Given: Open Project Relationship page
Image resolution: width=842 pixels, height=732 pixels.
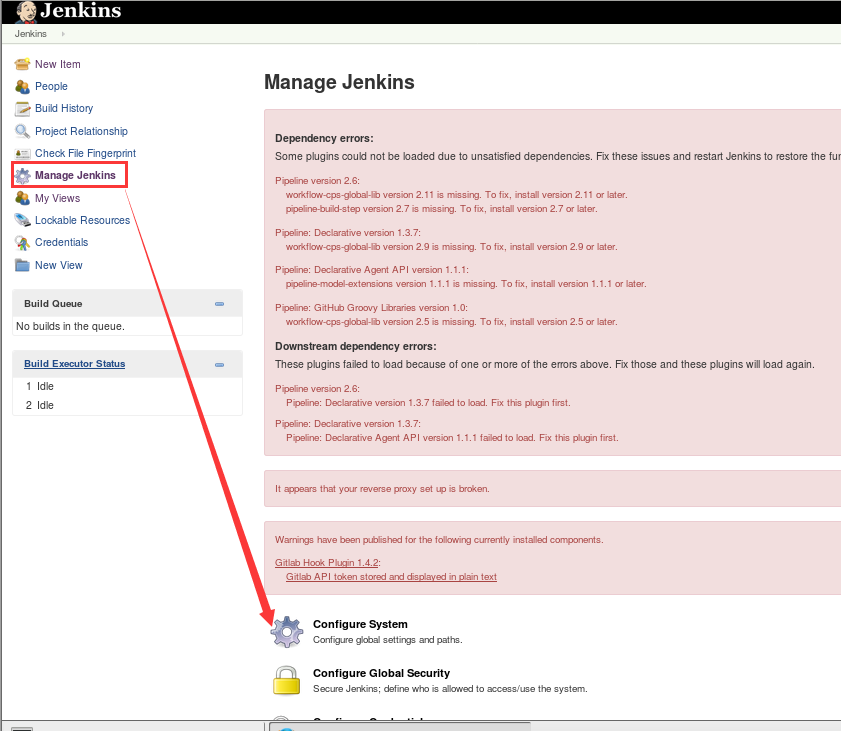Looking at the screenshot, I should 81,131.
